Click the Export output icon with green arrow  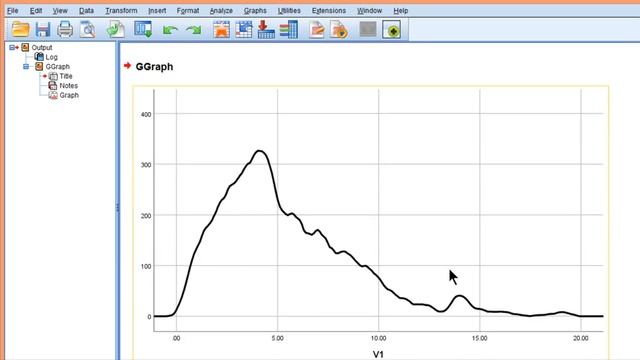(116, 29)
